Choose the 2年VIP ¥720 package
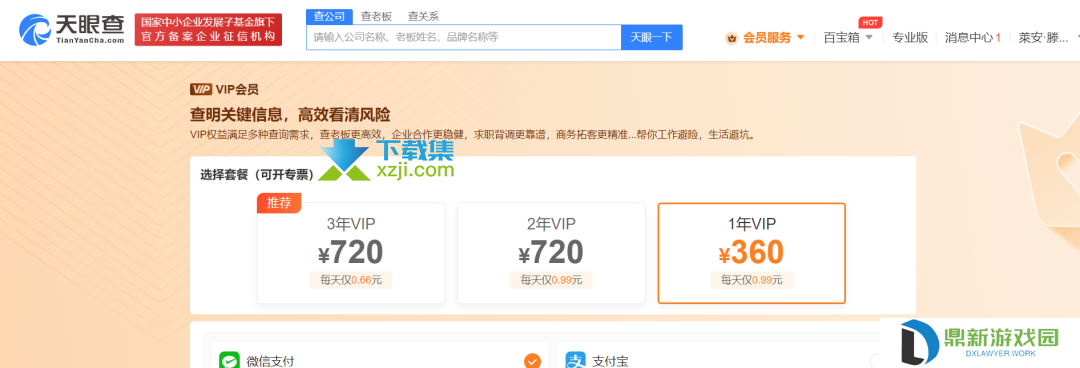The height and width of the screenshot is (368, 1080). click(551, 253)
